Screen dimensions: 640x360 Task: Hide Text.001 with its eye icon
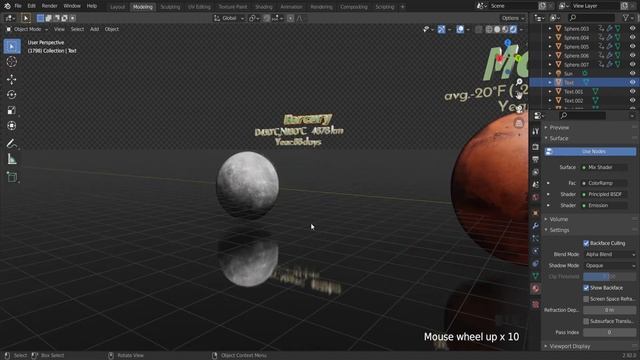click(632, 91)
